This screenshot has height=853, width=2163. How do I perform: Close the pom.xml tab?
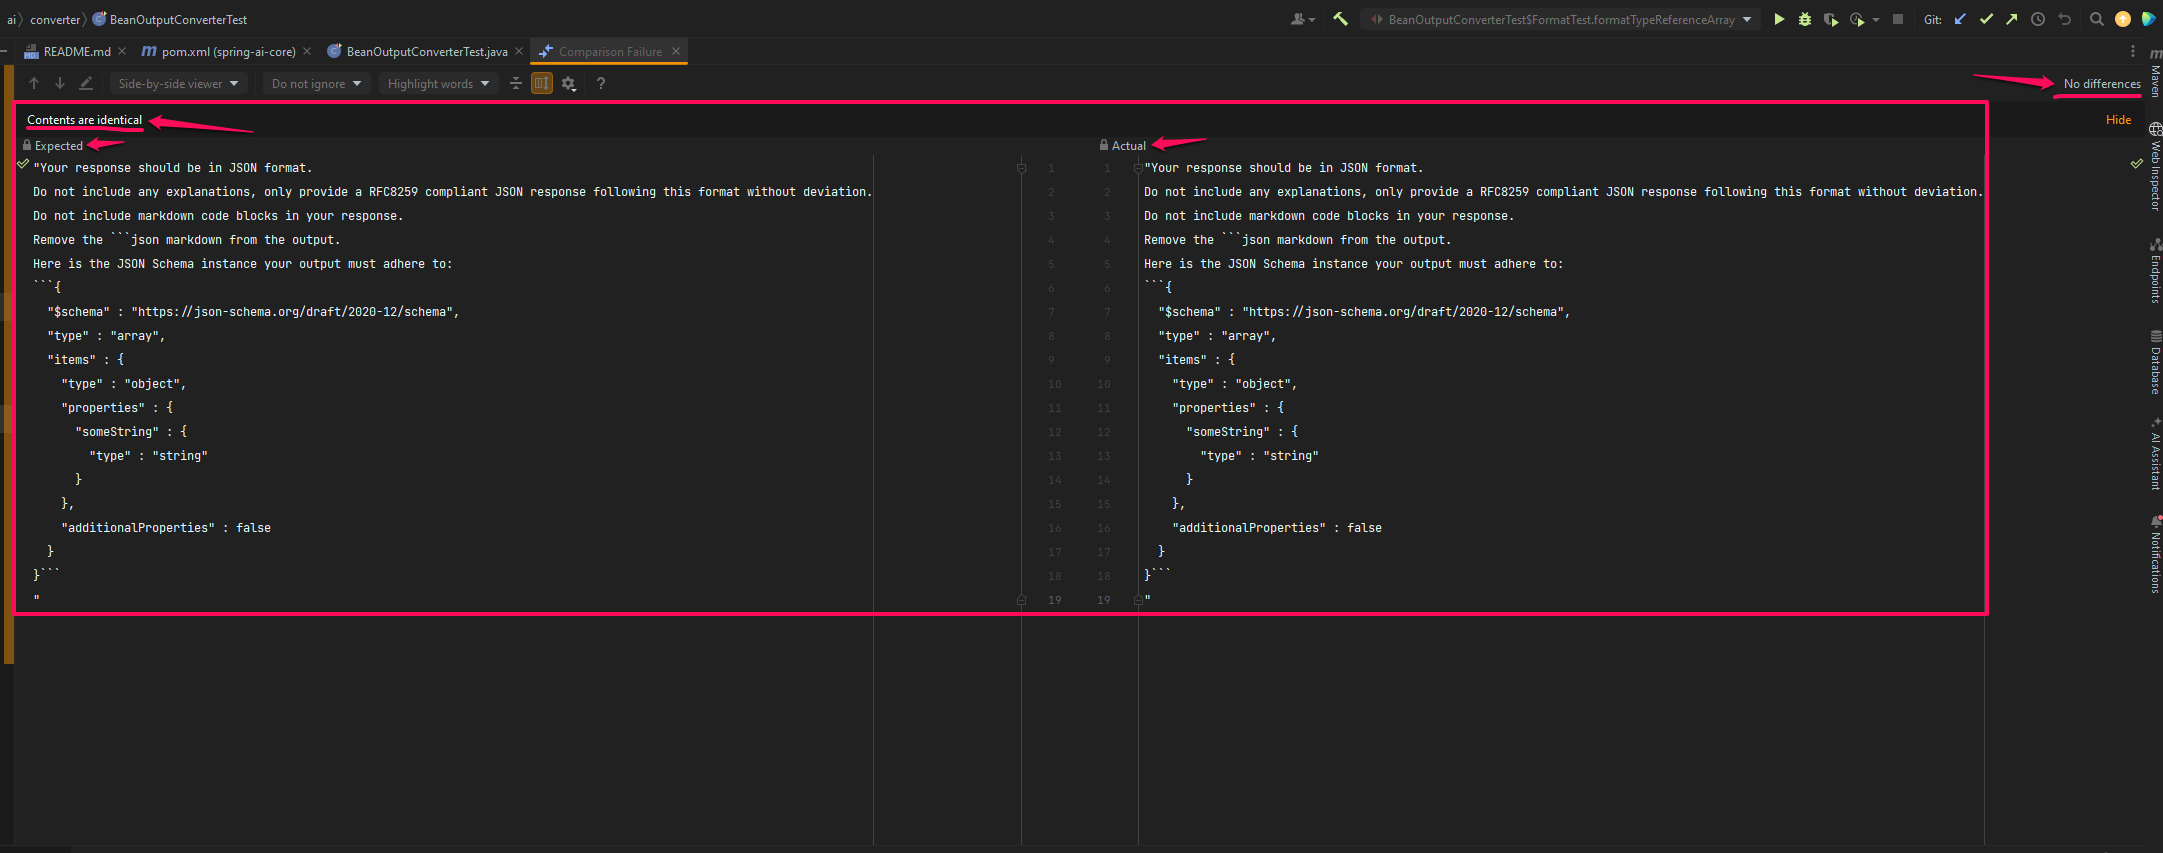pyautogui.click(x=307, y=51)
